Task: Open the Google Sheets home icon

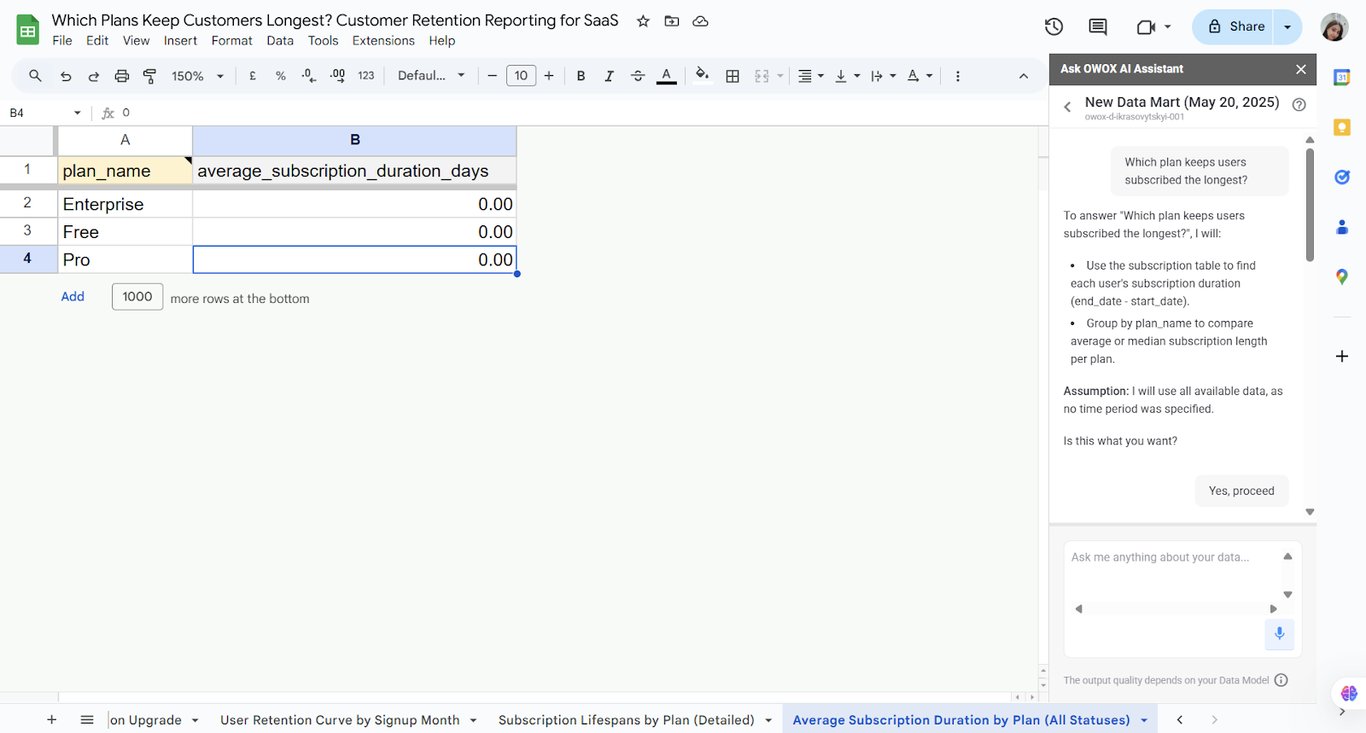Action: click(27, 29)
